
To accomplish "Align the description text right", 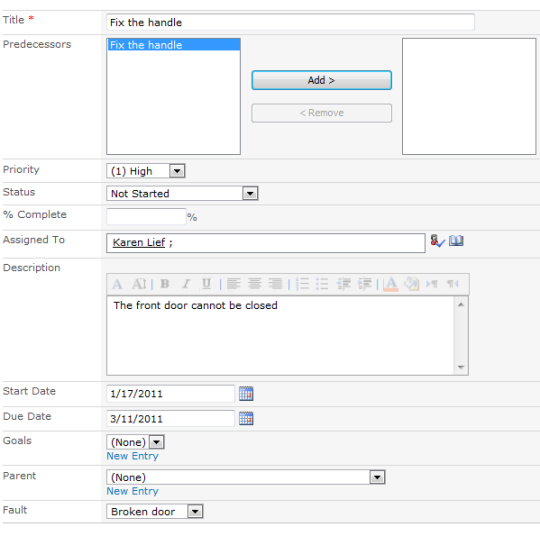I will [x=275, y=284].
